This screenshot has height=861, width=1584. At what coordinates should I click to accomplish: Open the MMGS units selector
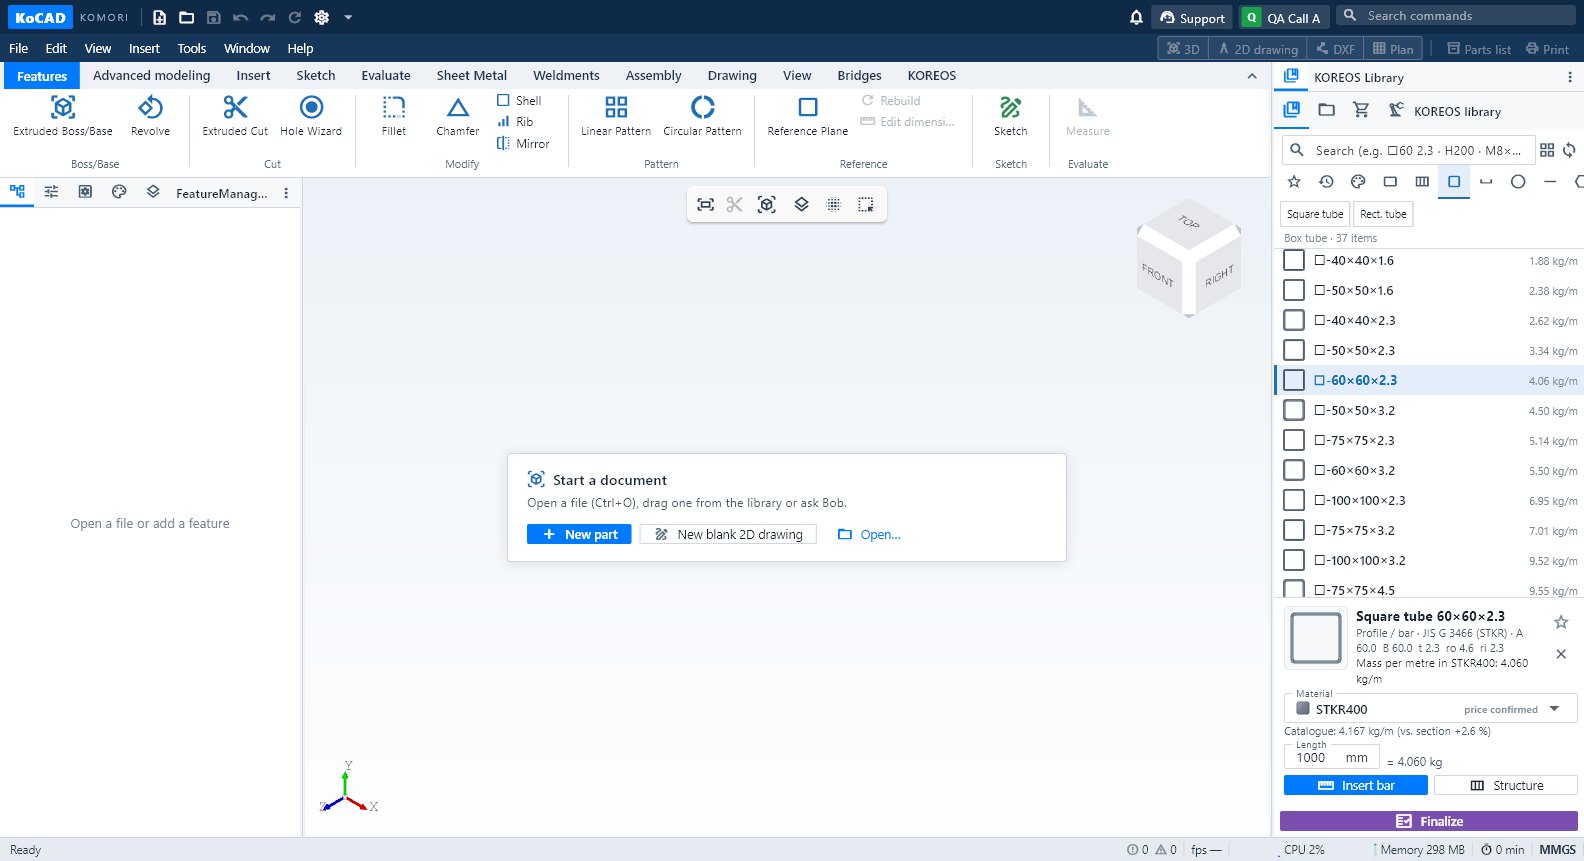coord(1557,850)
